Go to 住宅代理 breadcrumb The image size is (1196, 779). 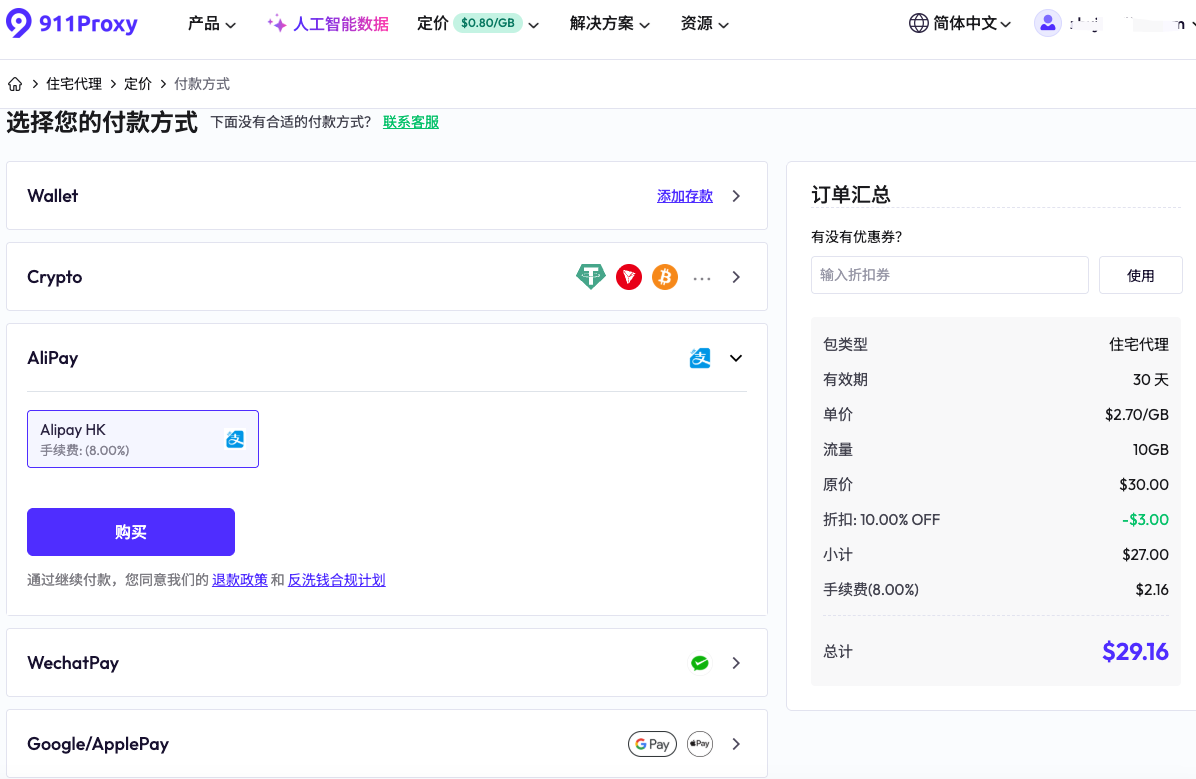pos(74,84)
